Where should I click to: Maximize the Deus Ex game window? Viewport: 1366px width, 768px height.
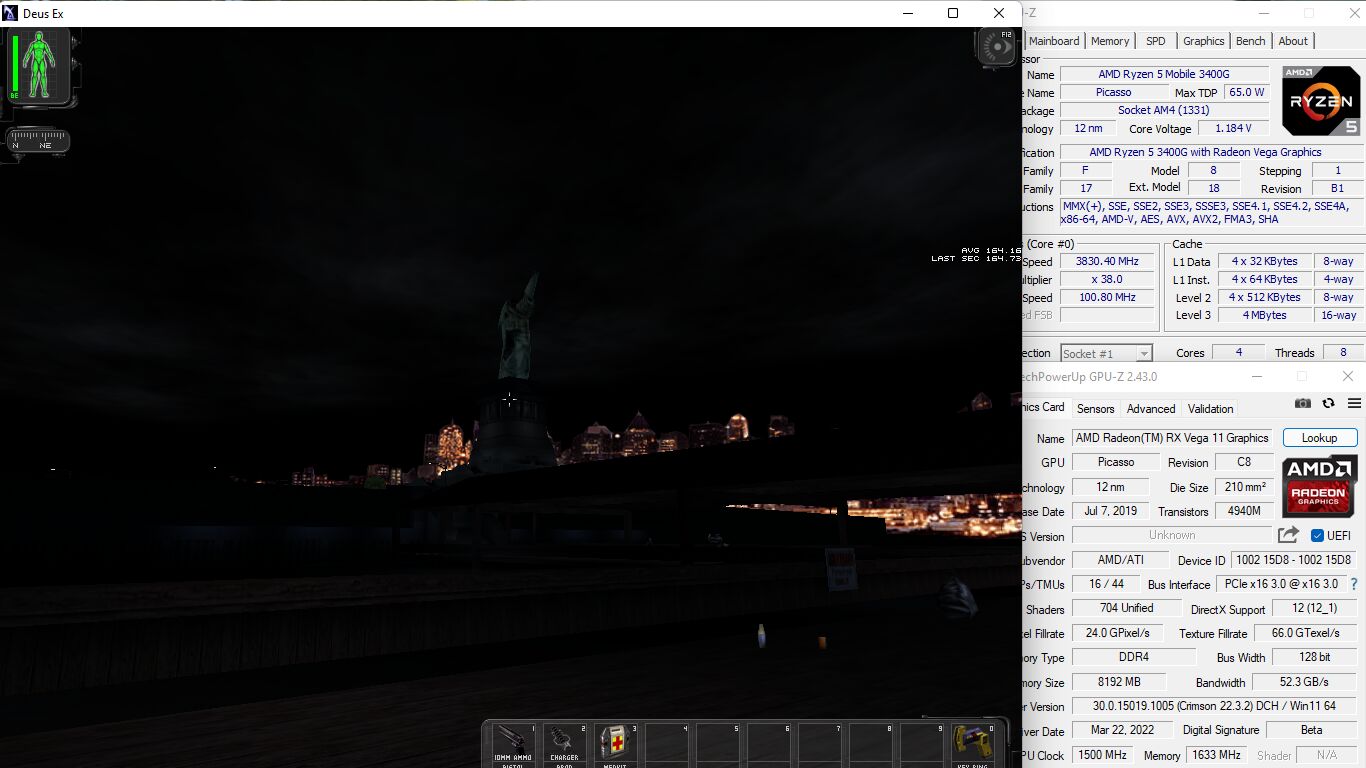pos(953,13)
